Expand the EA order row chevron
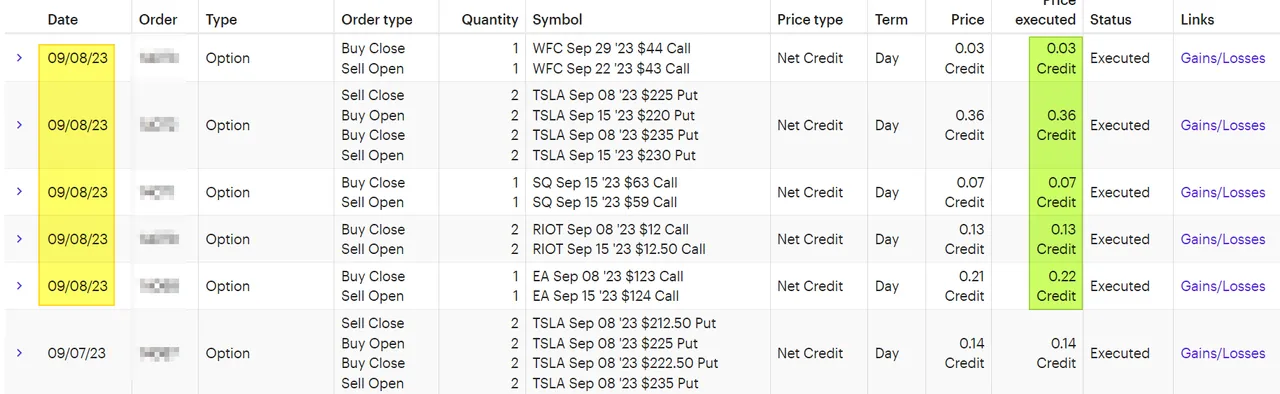The image size is (1280, 394). pos(18,286)
